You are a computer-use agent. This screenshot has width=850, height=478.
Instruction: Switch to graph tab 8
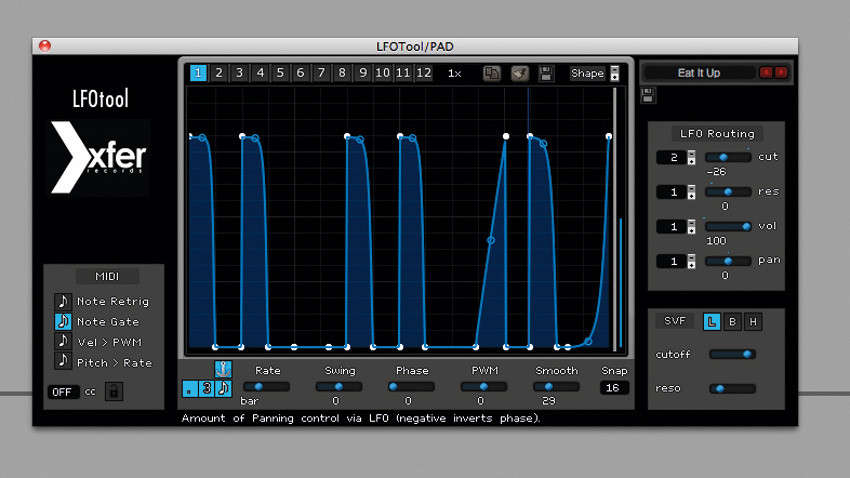342,73
